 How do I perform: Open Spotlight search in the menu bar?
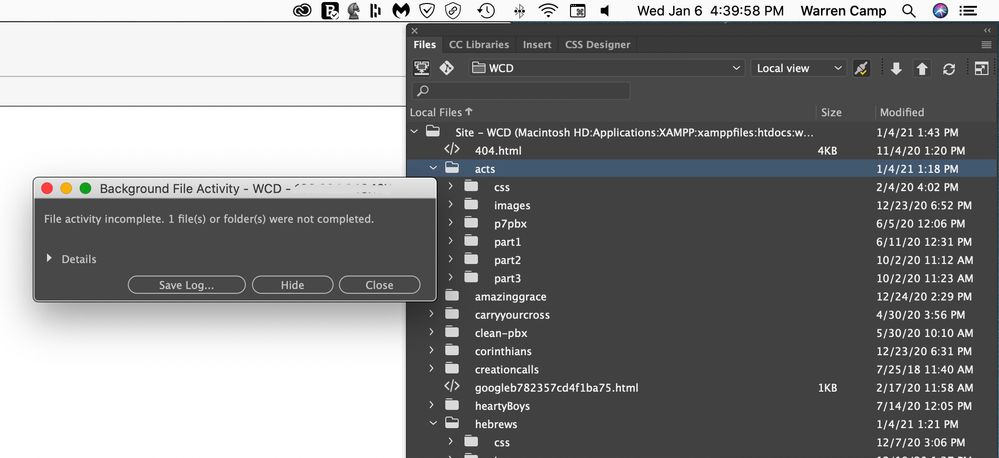click(909, 11)
